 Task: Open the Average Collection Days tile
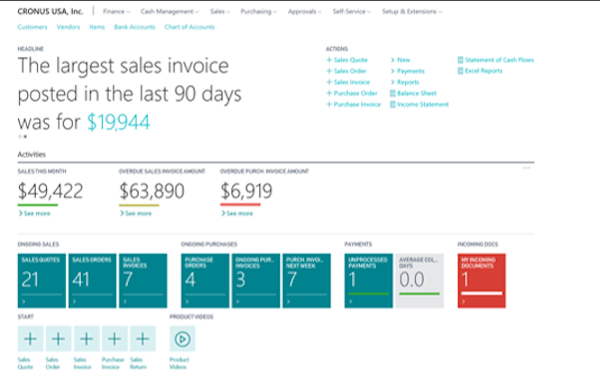click(x=419, y=280)
